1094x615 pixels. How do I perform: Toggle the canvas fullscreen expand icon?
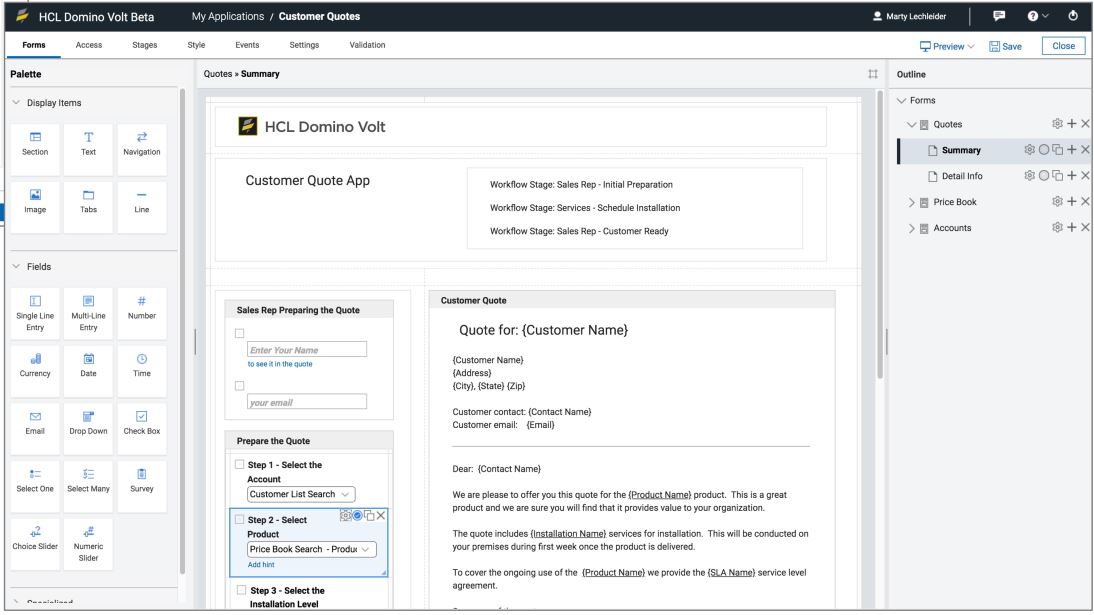(873, 74)
